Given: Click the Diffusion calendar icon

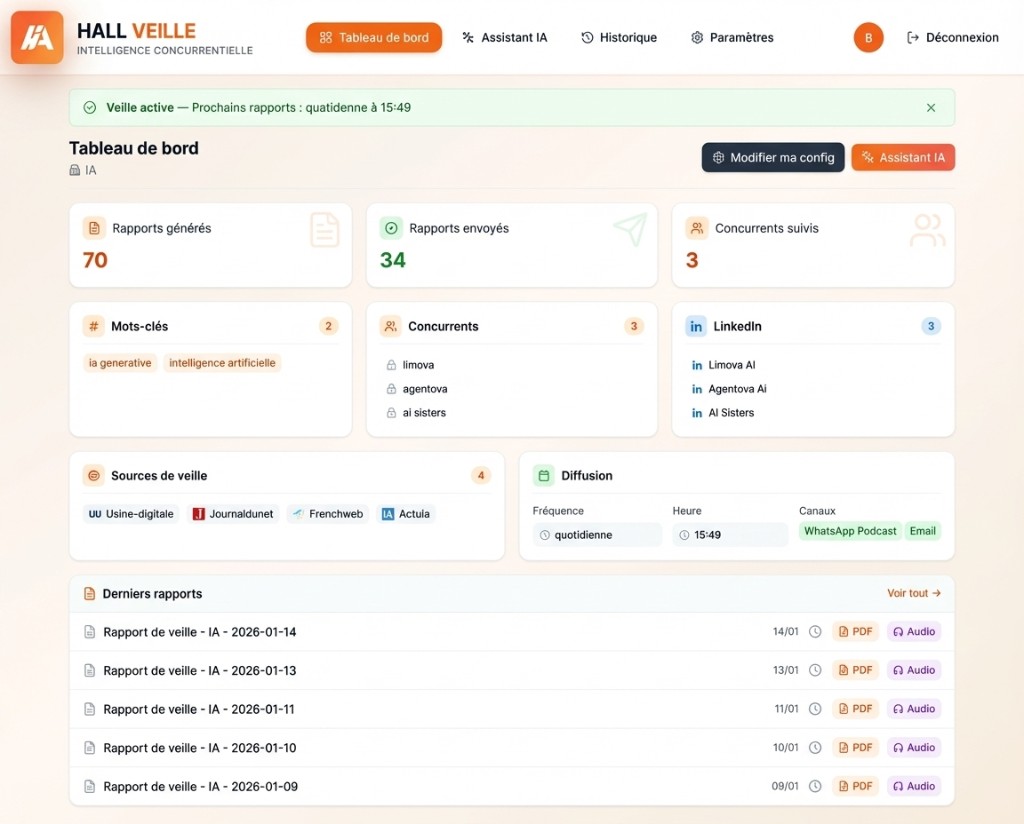Looking at the screenshot, I should tap(543, 475).
